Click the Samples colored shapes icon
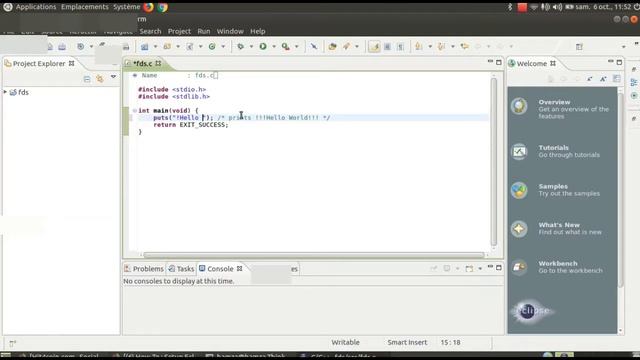 point(519,190)
